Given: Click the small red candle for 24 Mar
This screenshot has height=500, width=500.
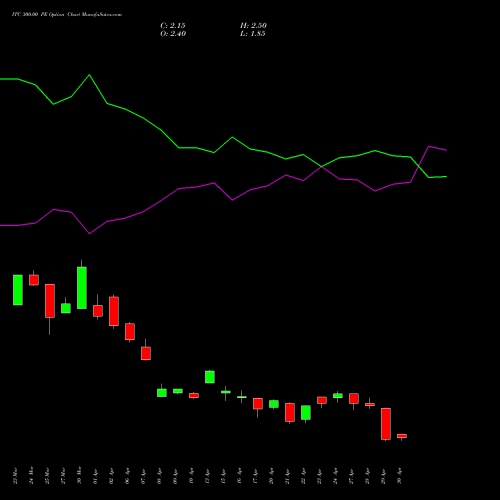Looking at the screenshot, I should (34, 280).
